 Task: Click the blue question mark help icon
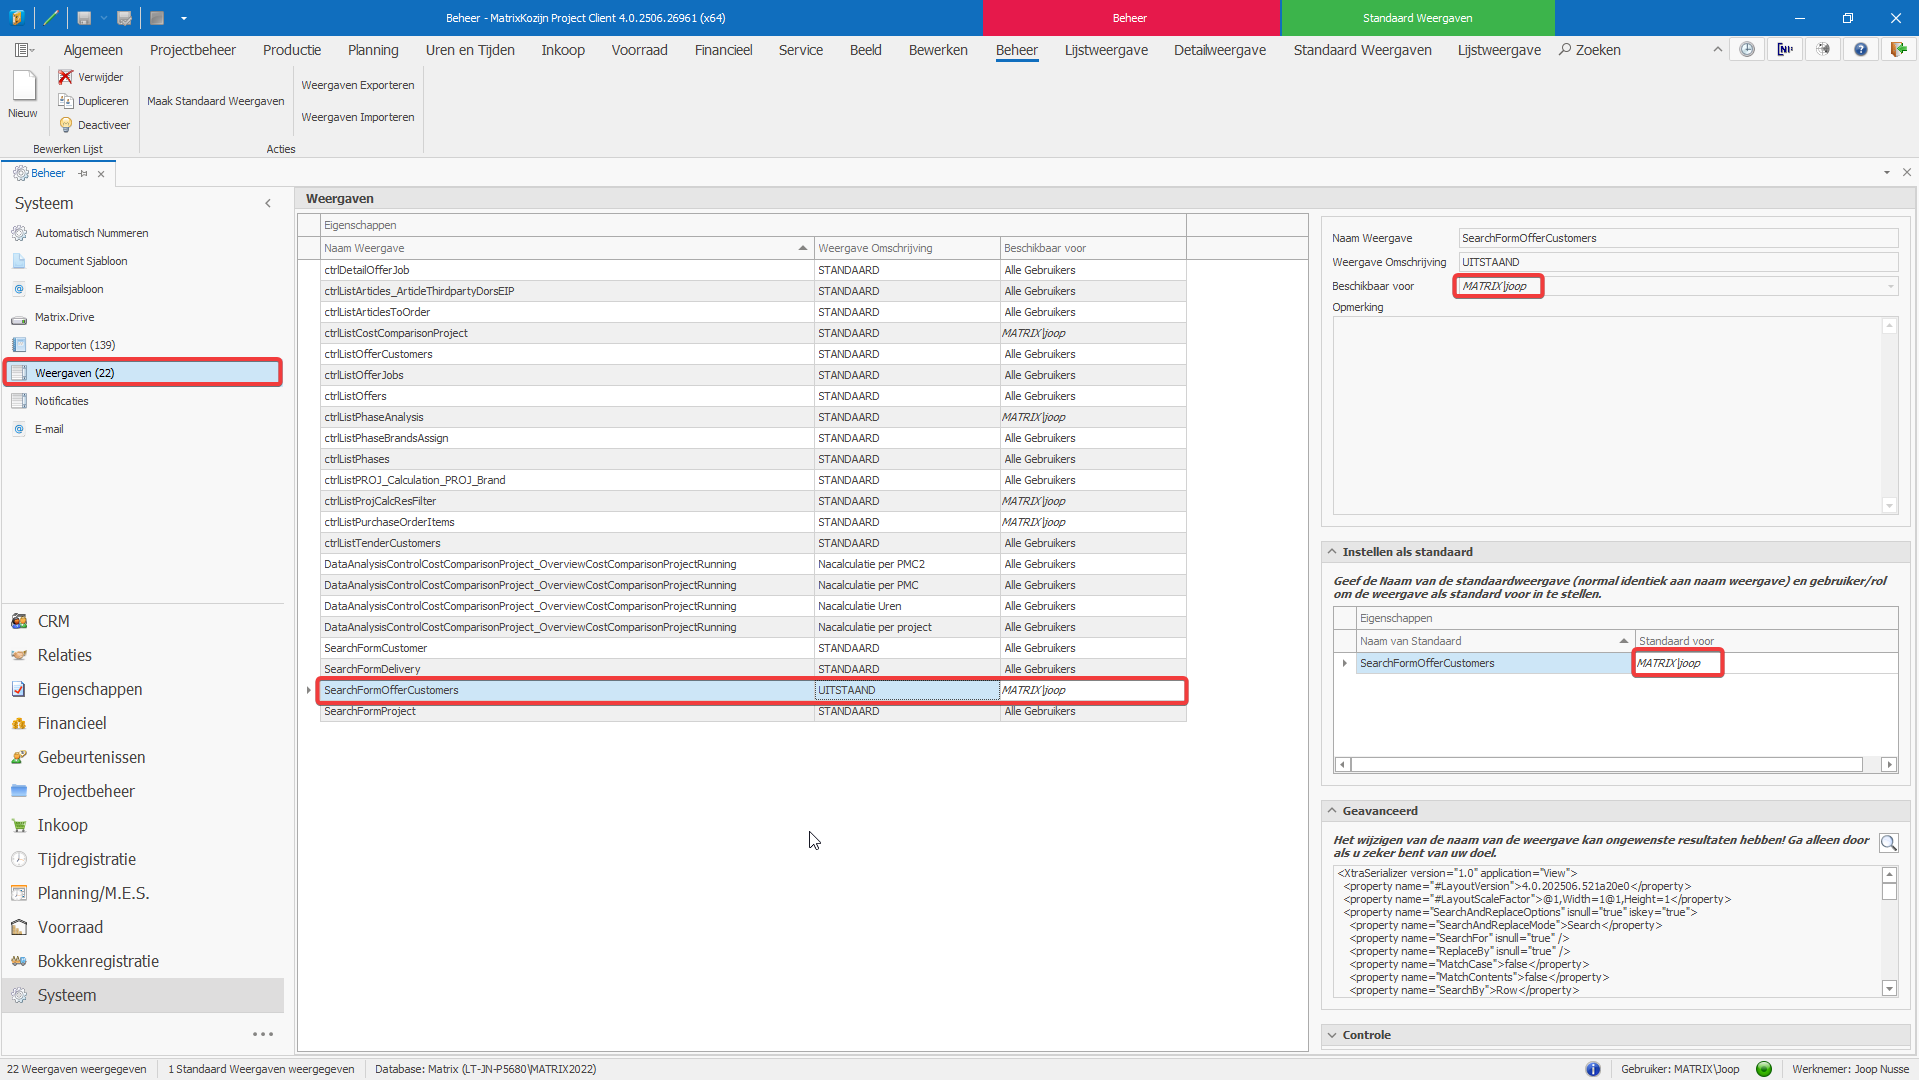click(x=1860, y=50)
